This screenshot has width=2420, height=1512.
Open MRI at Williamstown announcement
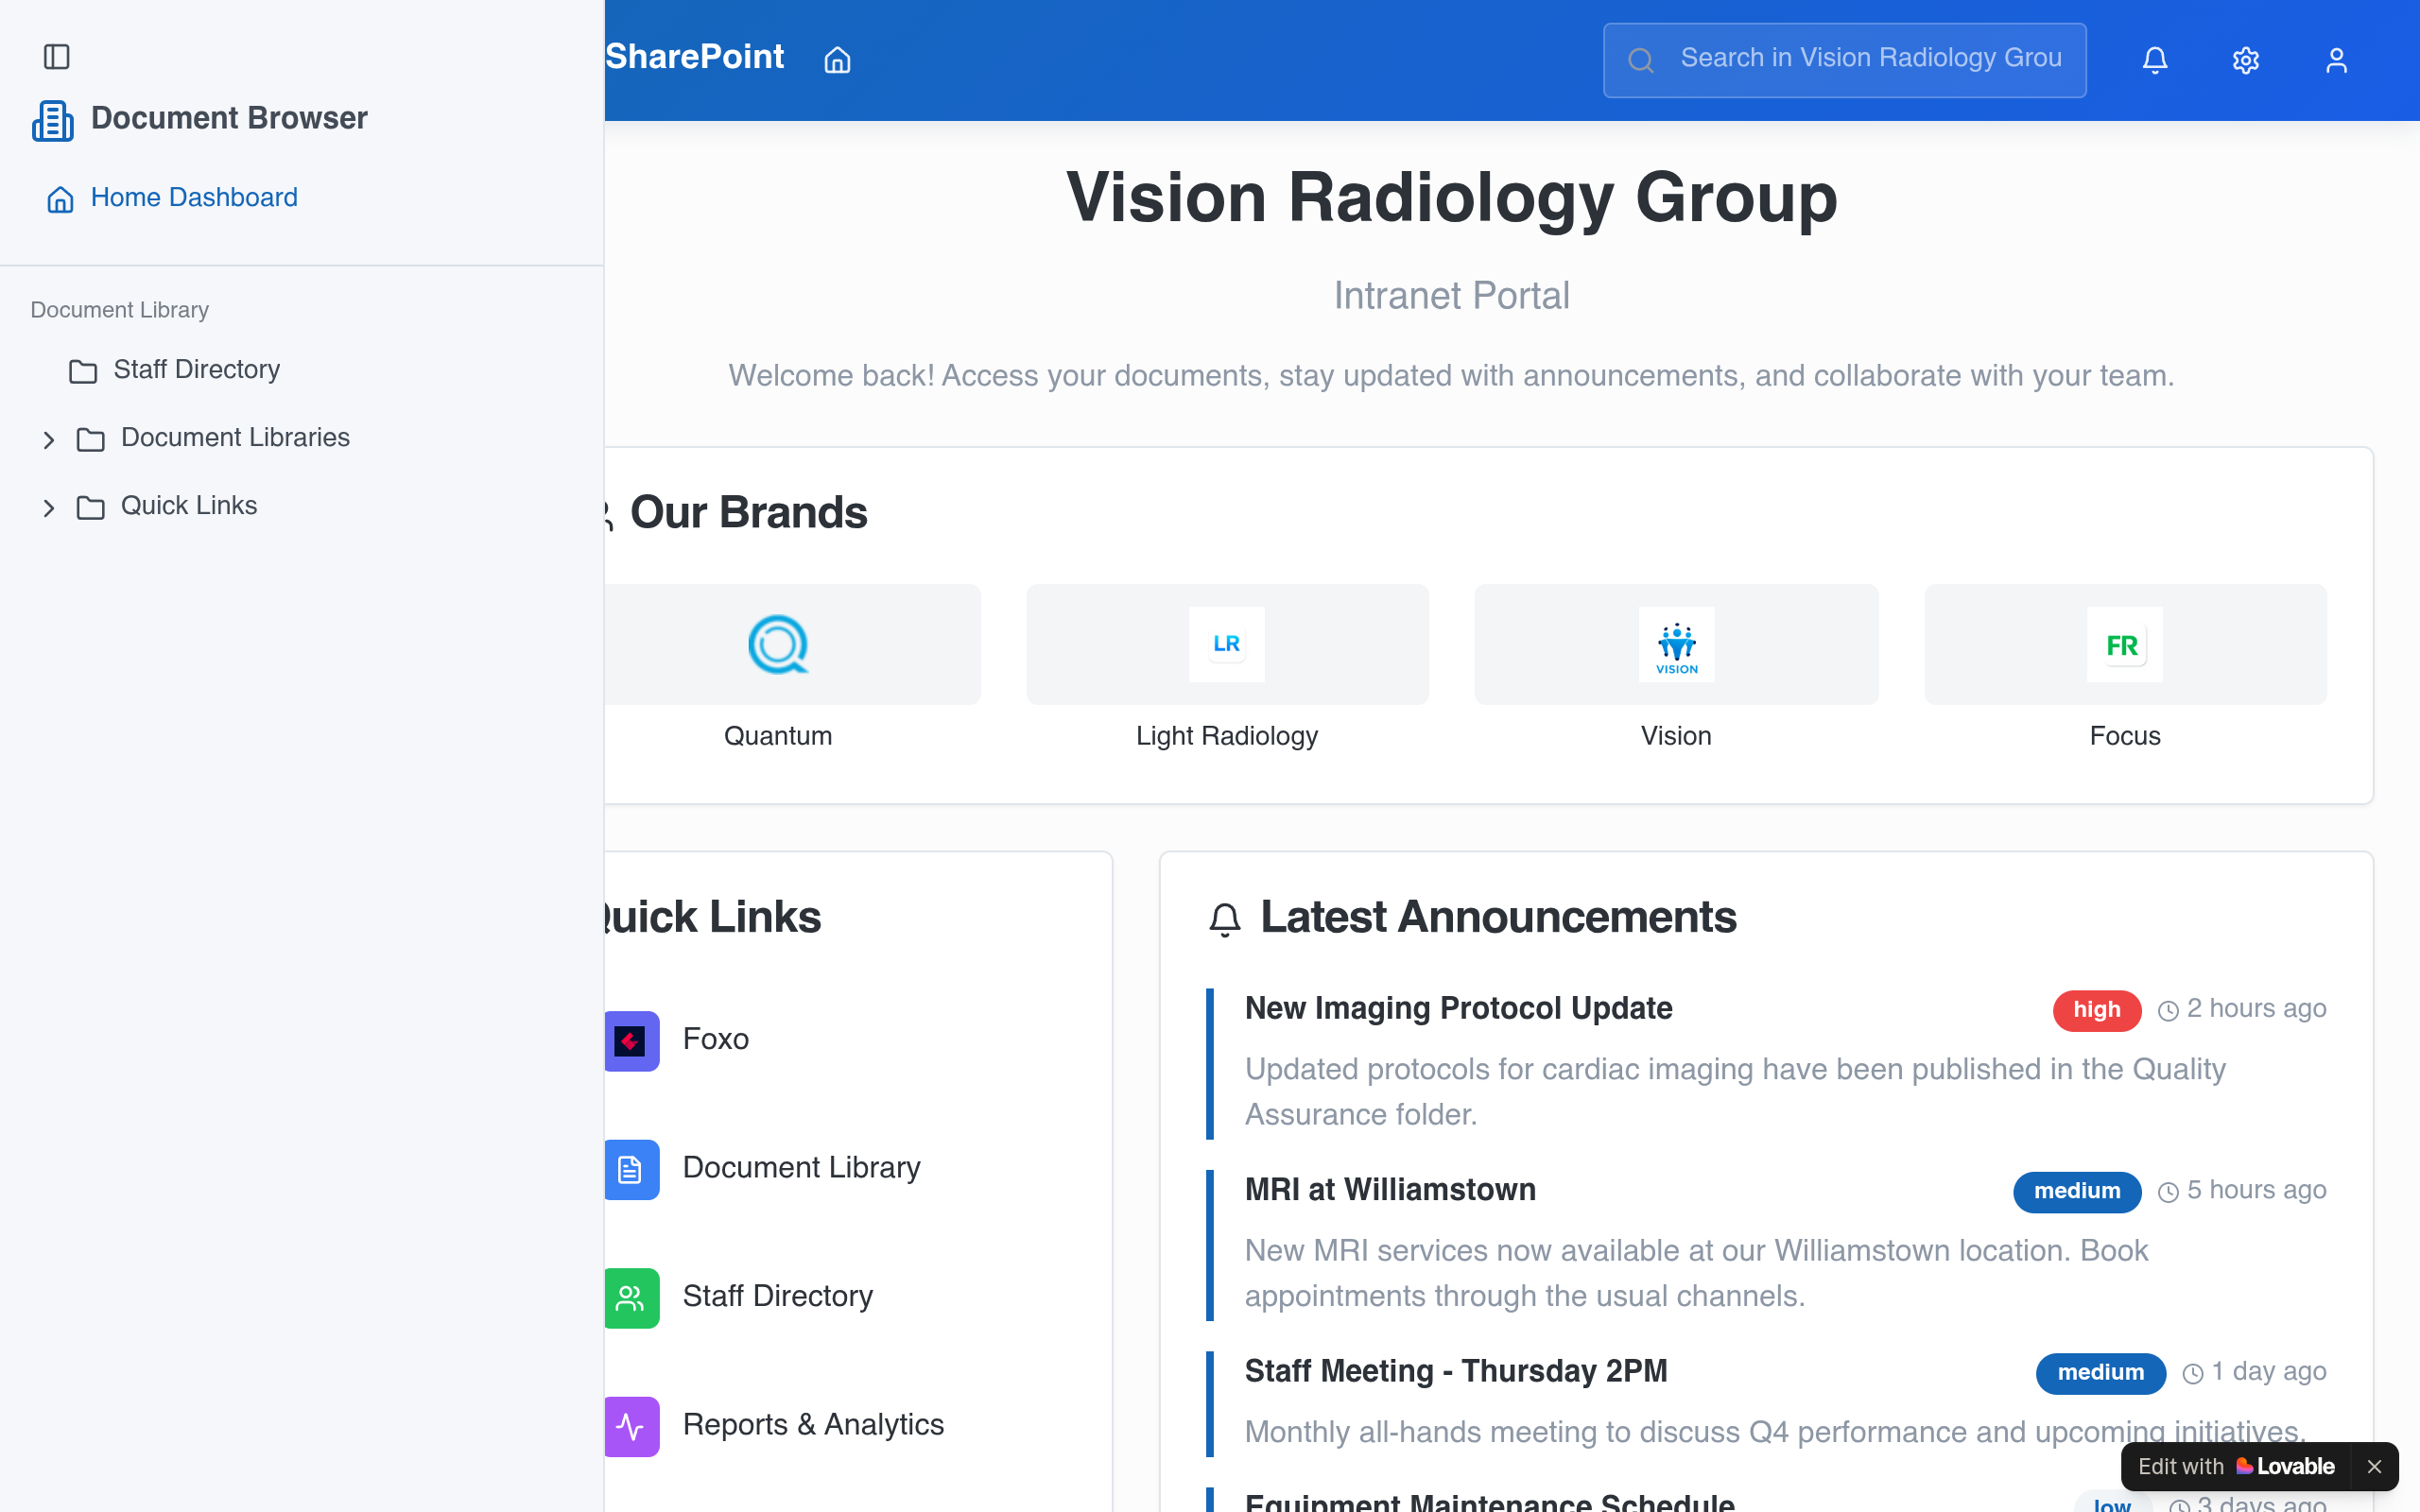point(1390,1189)
